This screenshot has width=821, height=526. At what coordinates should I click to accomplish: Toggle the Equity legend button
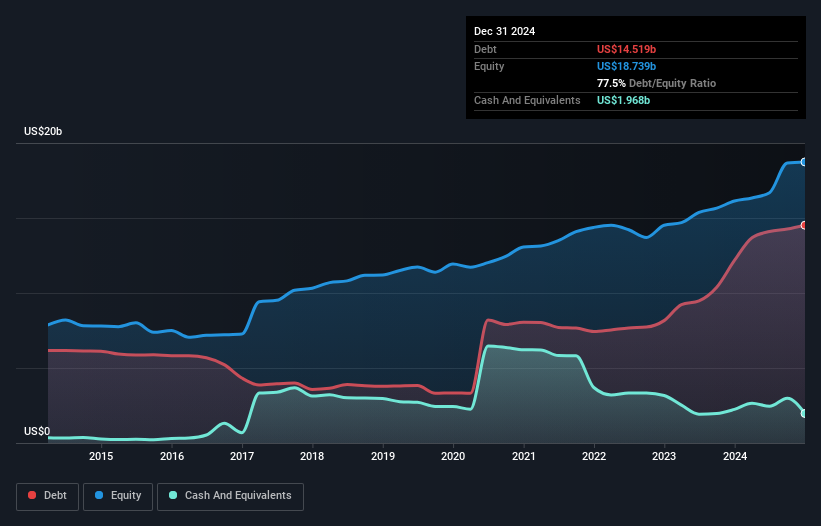tap(118, 496)
